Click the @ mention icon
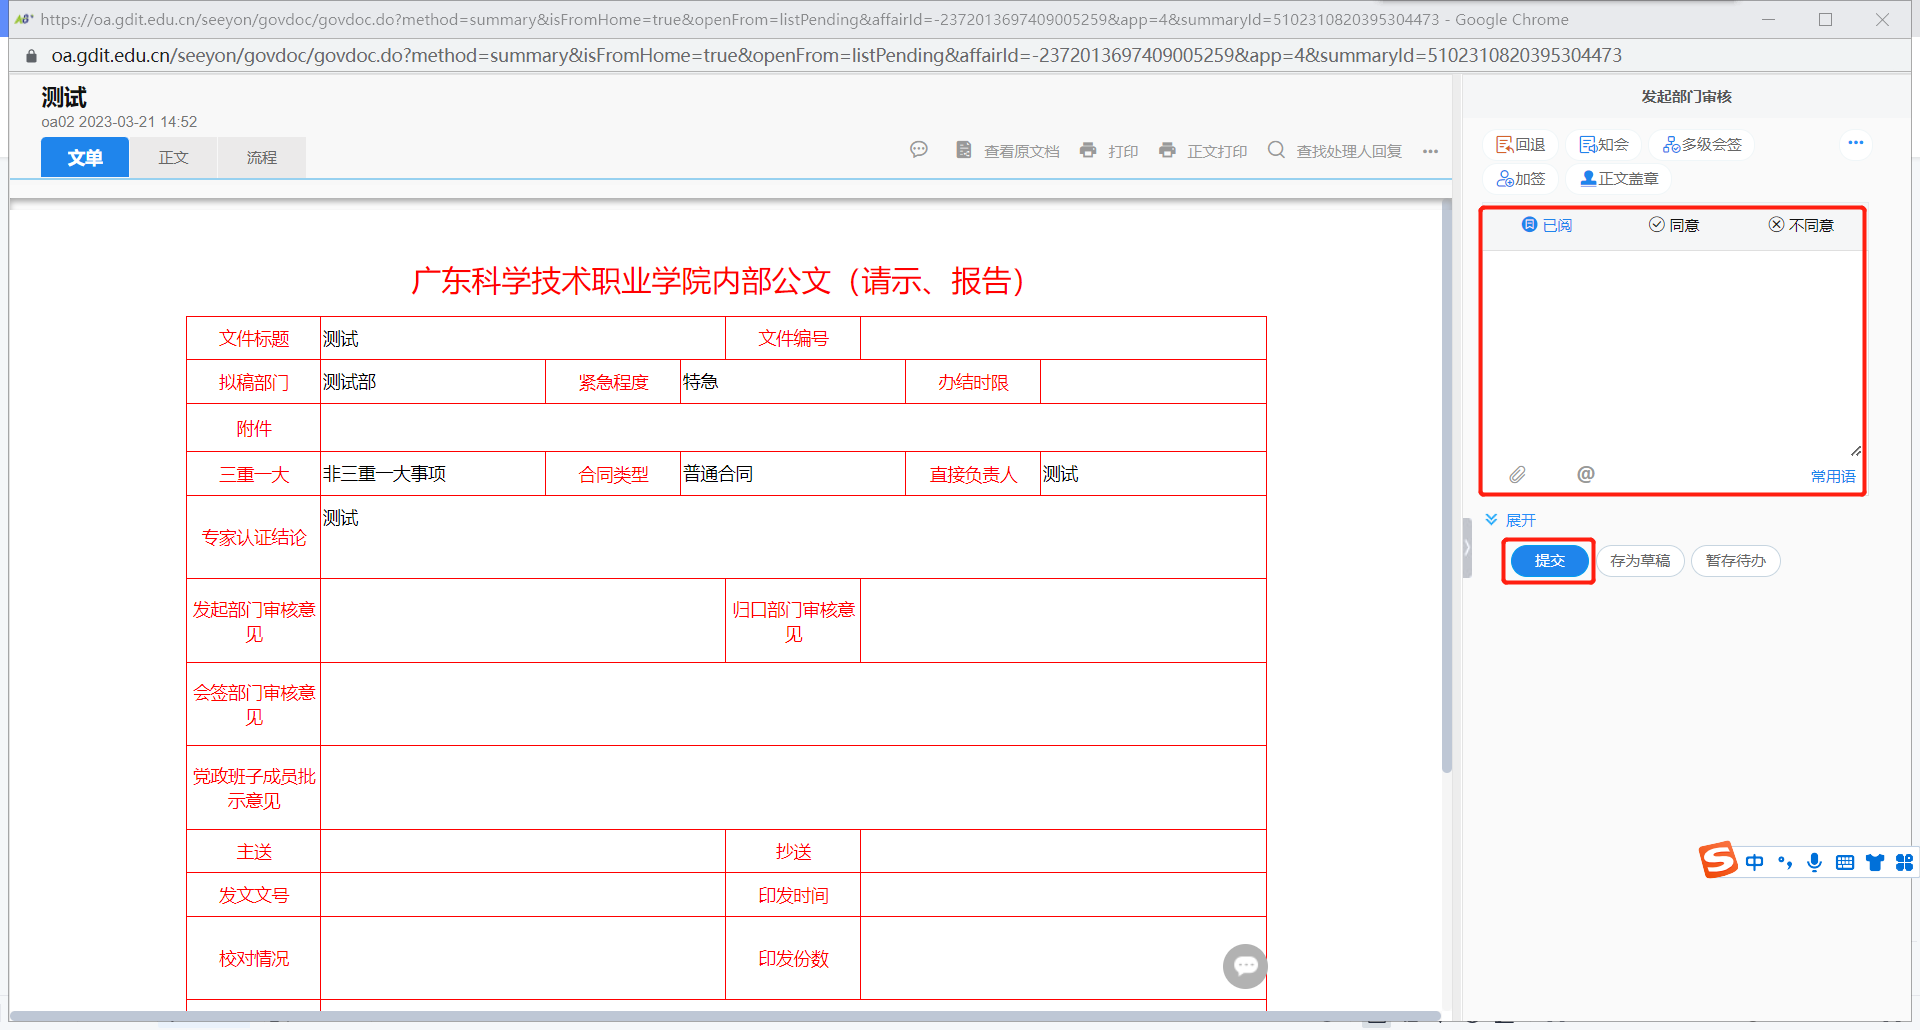 (x=1586, y=474)
